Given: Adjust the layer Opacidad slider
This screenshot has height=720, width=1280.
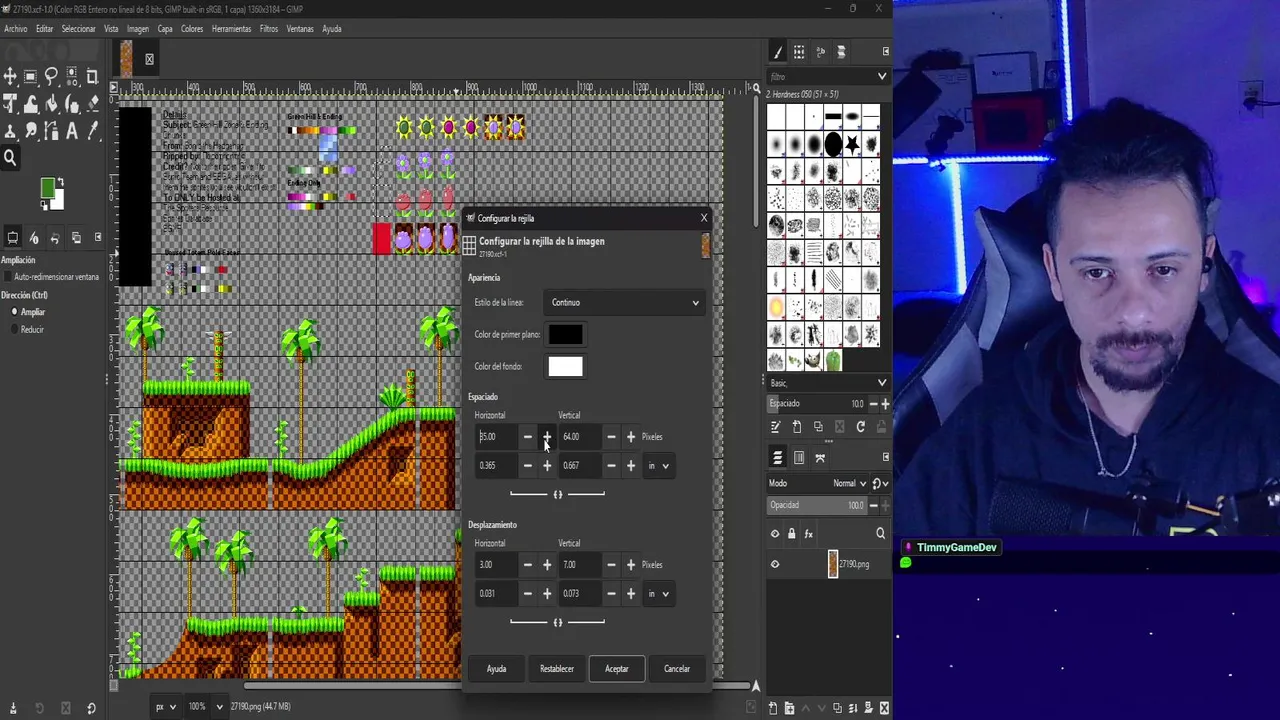Looking at the screenshot, I should coord(817,506).
